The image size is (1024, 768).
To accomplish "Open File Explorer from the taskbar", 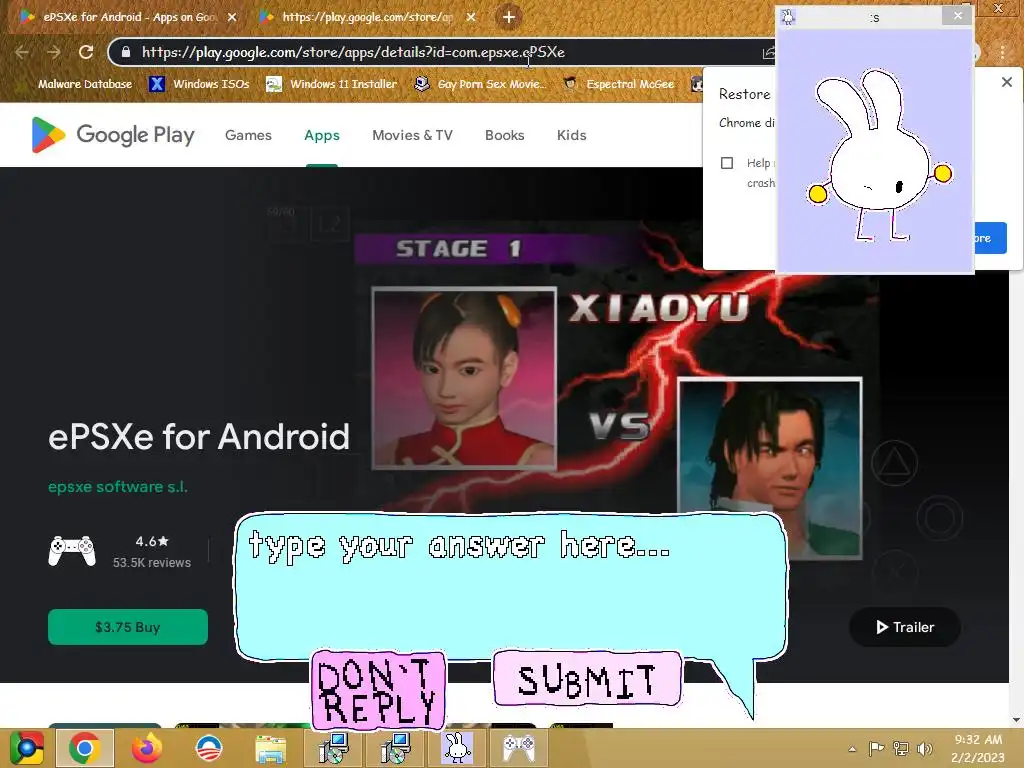I will click(x=270, y=748).
